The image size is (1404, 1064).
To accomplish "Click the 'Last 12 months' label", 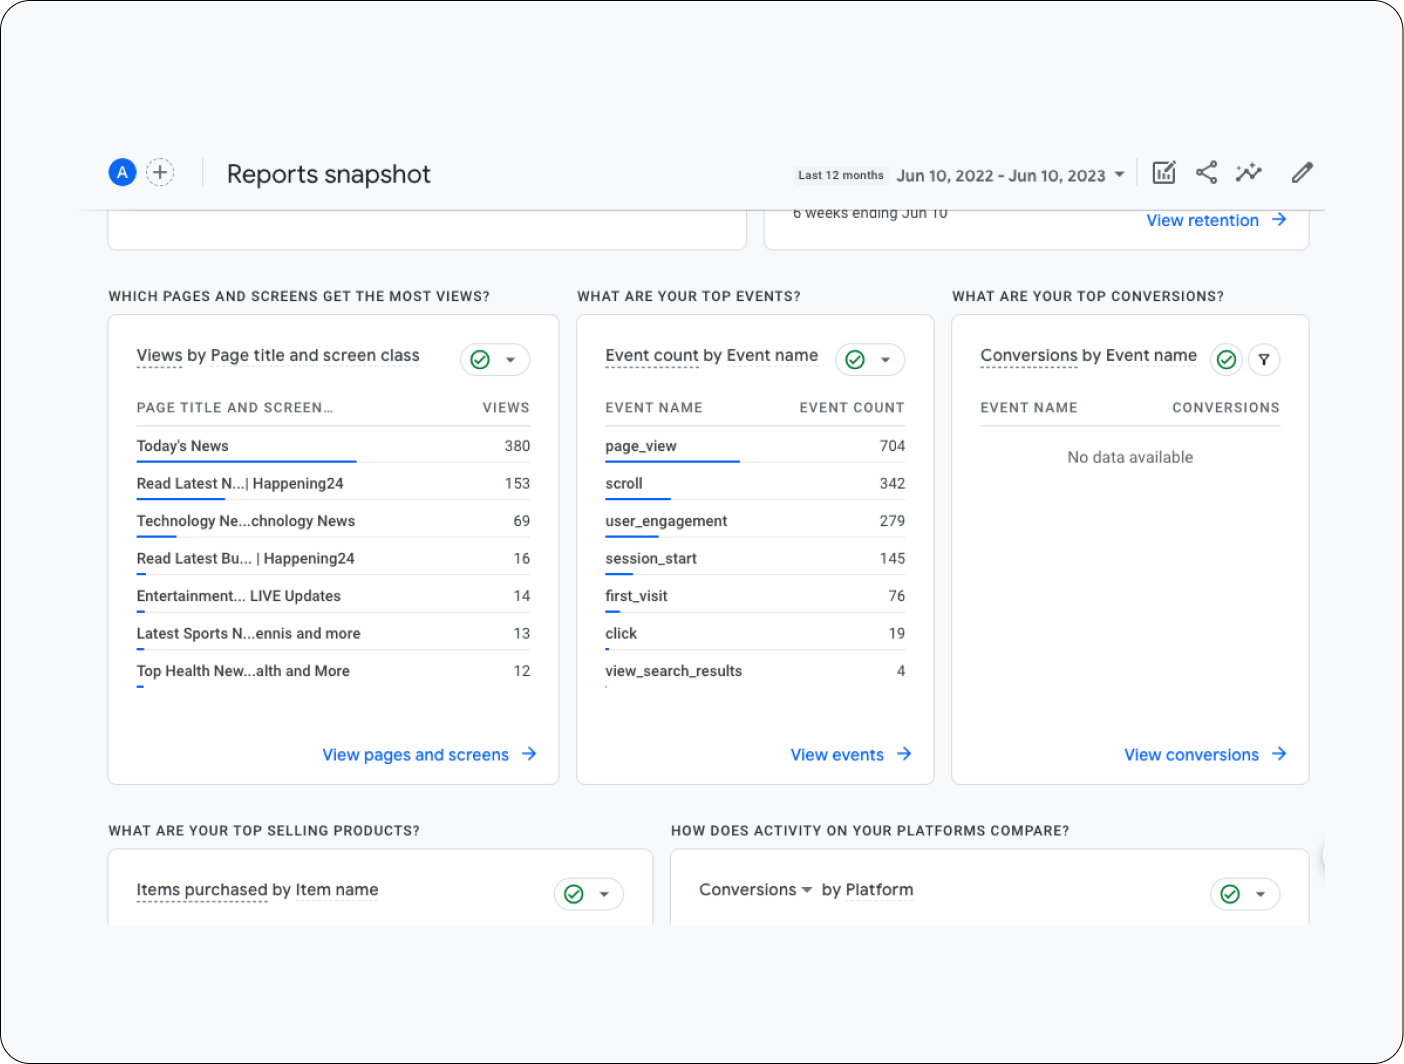I will coord(841,175).
